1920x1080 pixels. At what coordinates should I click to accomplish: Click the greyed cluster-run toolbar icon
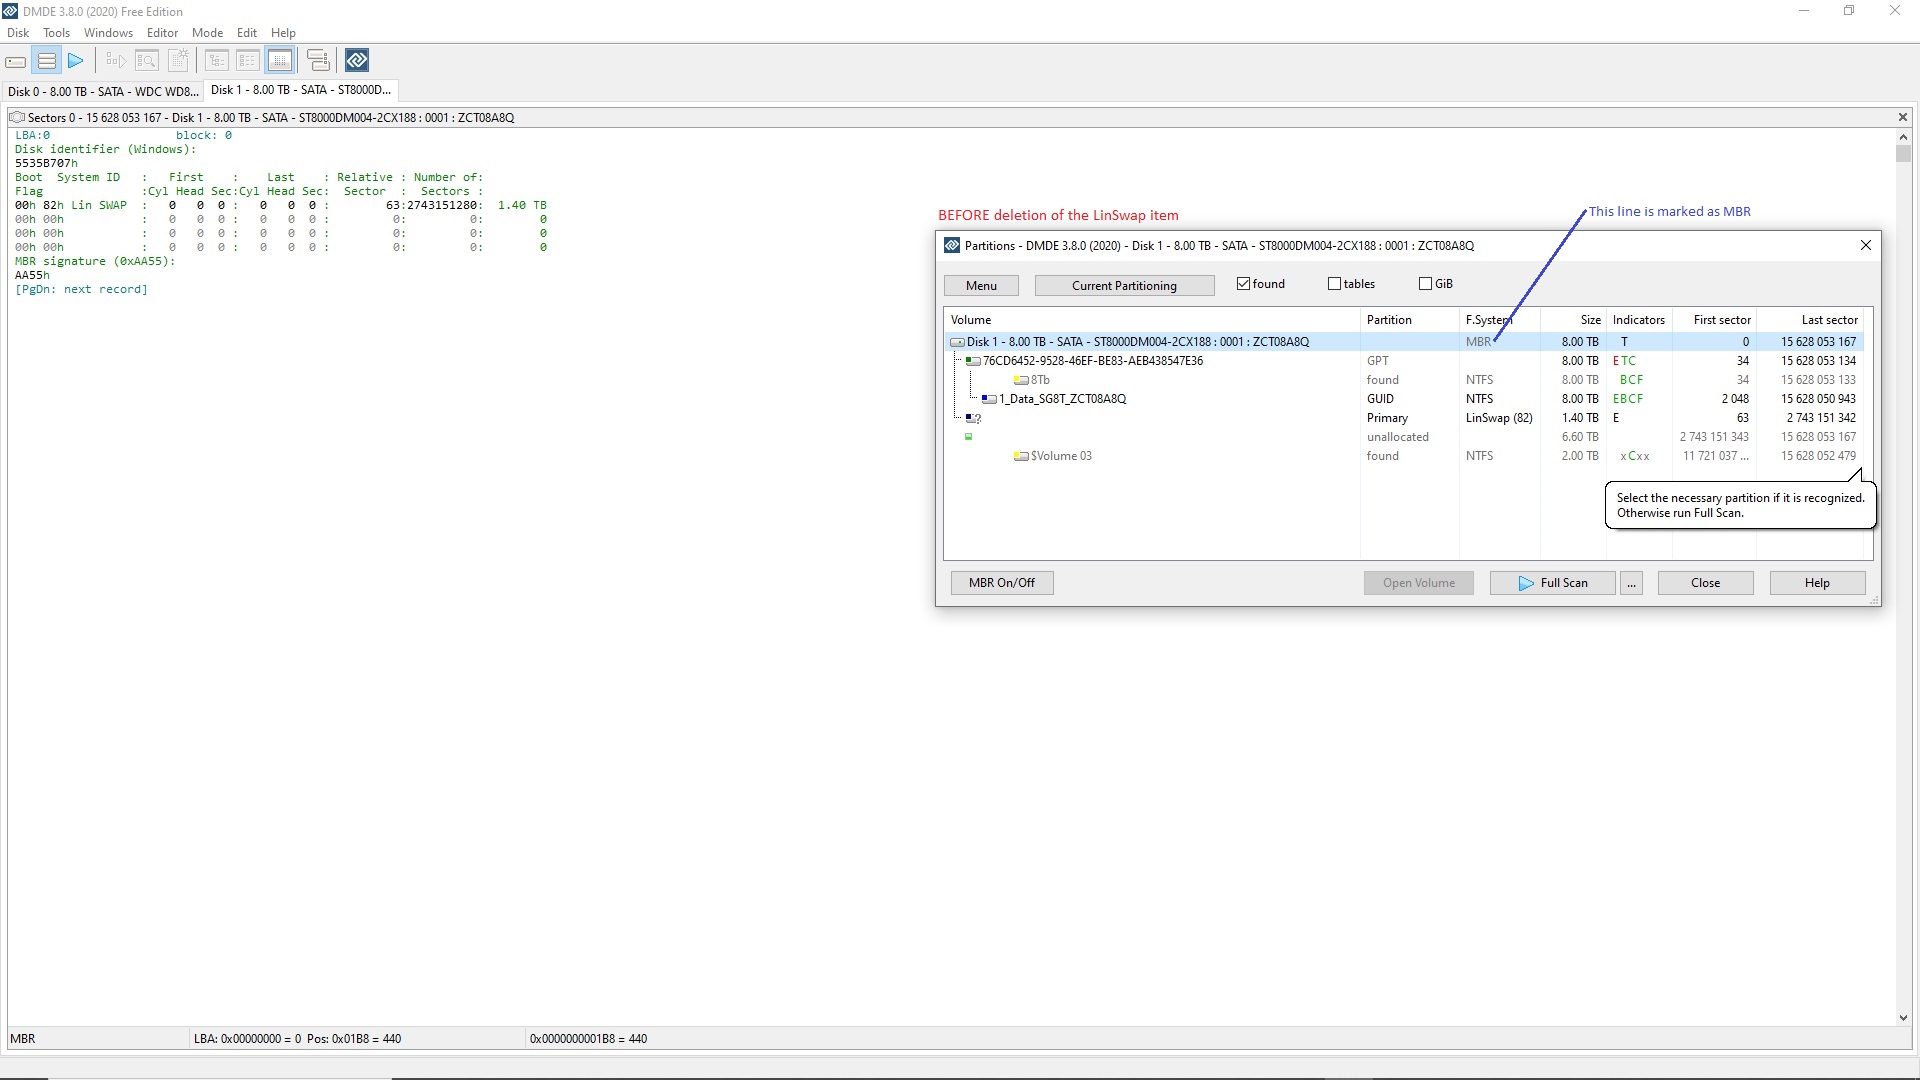point(116,61)
